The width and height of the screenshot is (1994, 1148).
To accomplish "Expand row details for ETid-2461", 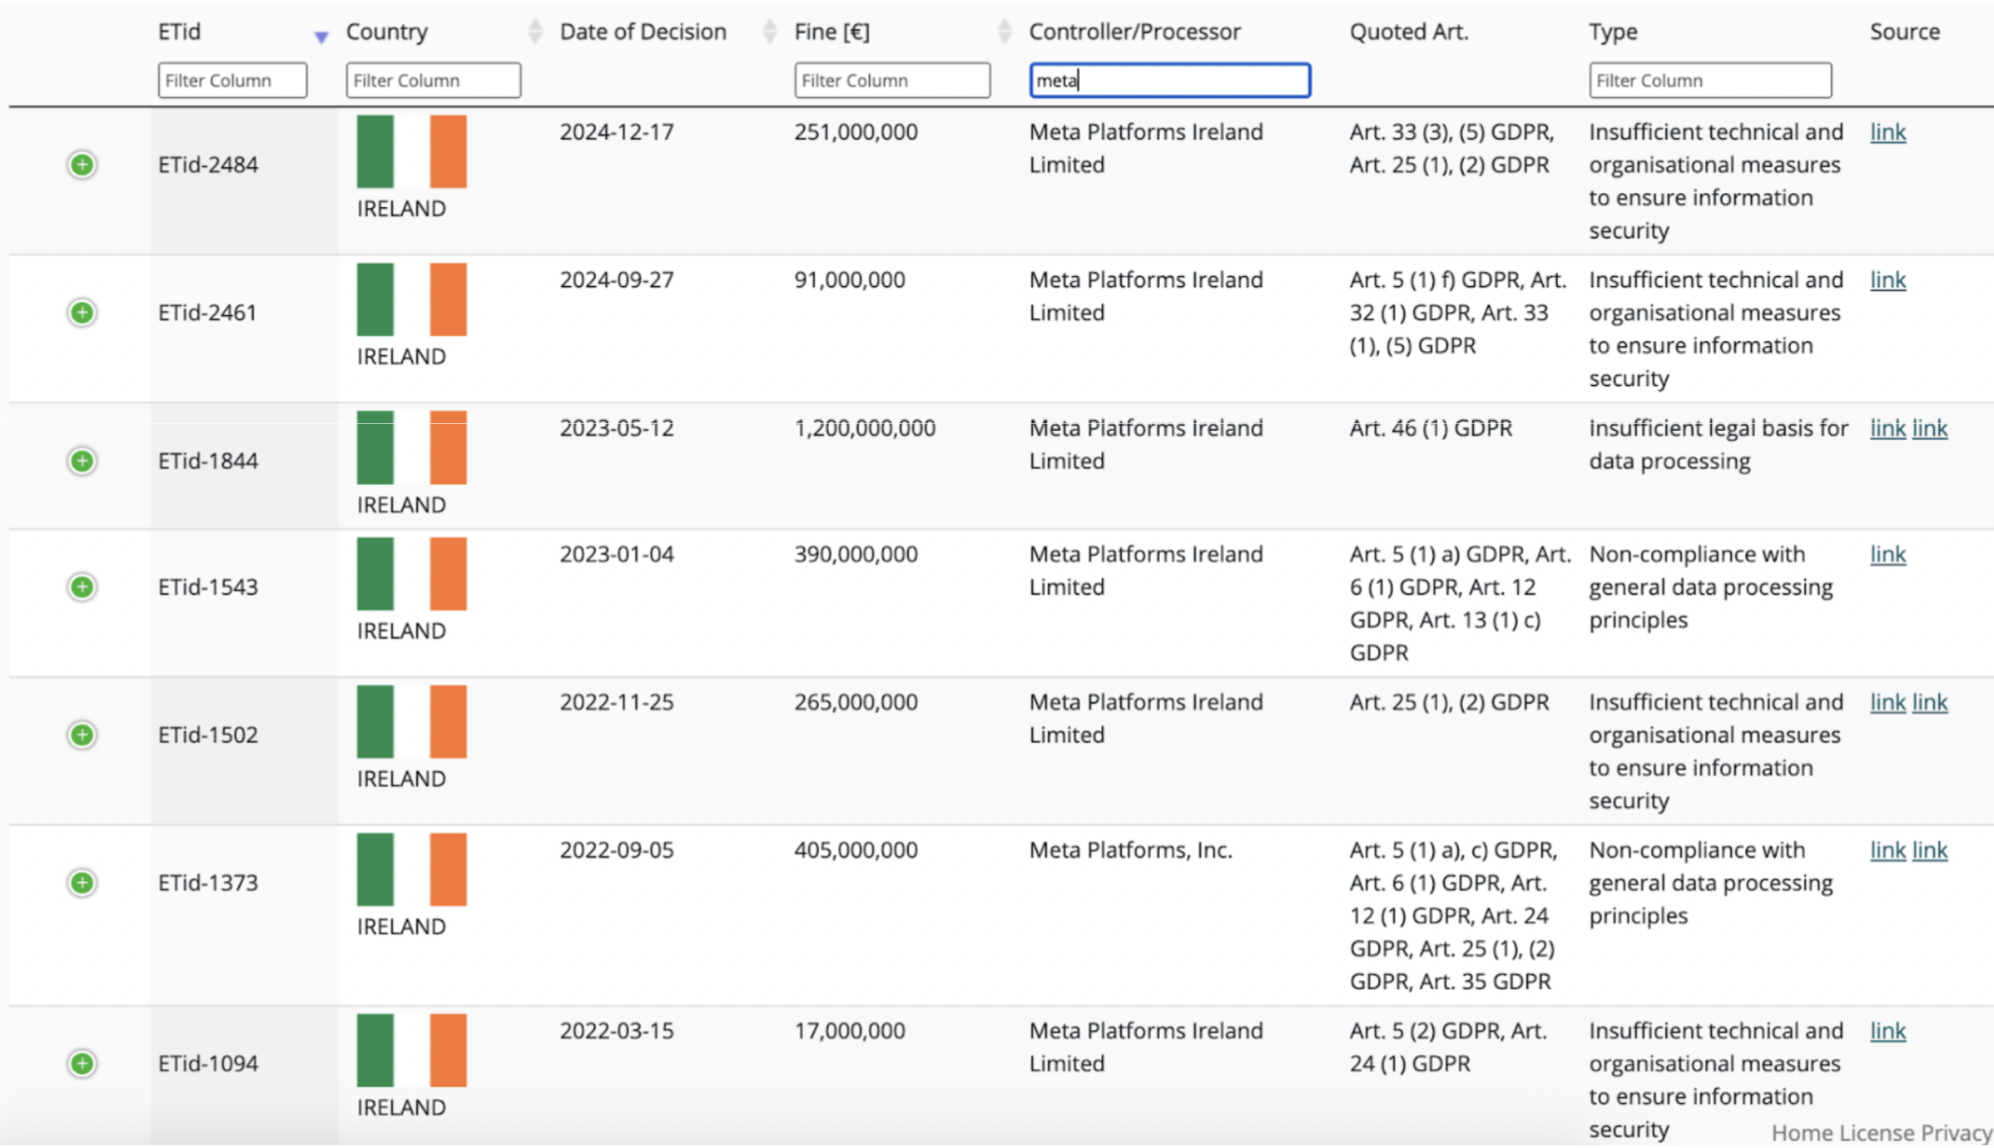I will pos(82,312).
